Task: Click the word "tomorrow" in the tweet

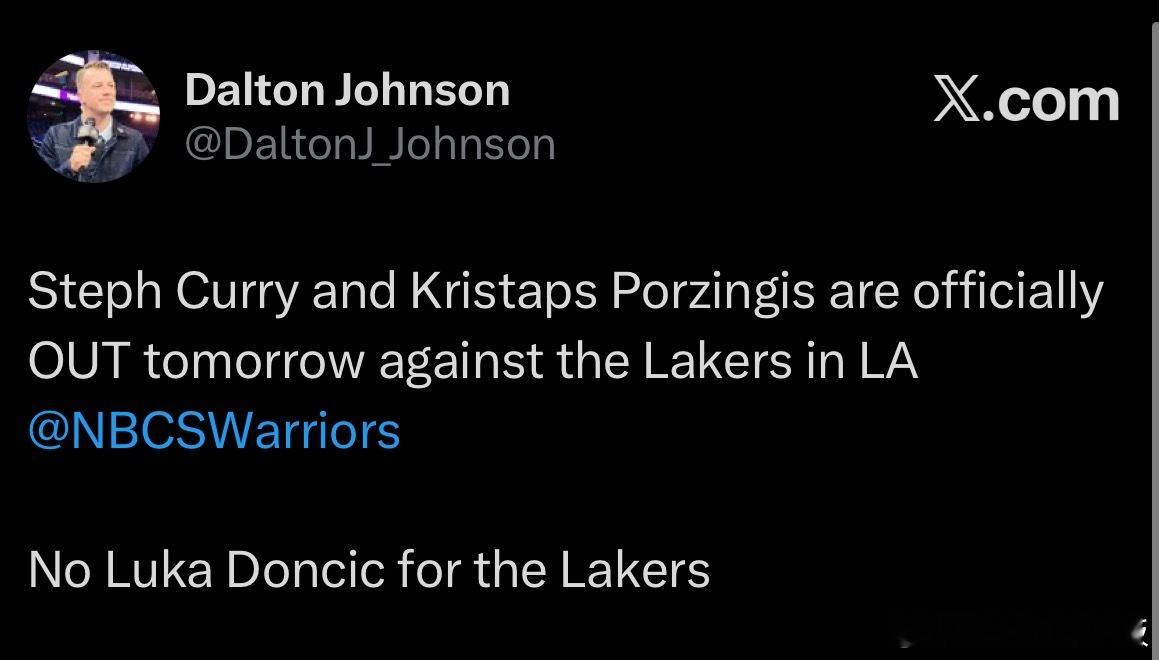Action: 255,362
